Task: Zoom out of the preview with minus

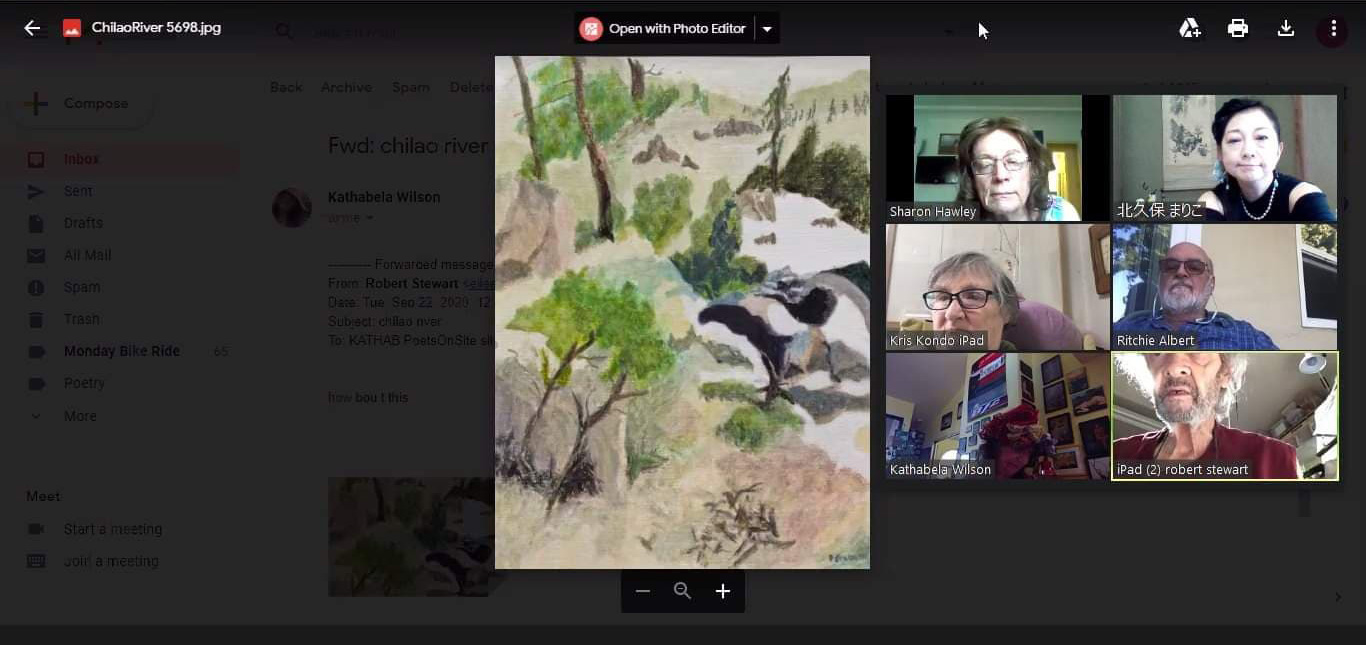Action: point(643,591)
